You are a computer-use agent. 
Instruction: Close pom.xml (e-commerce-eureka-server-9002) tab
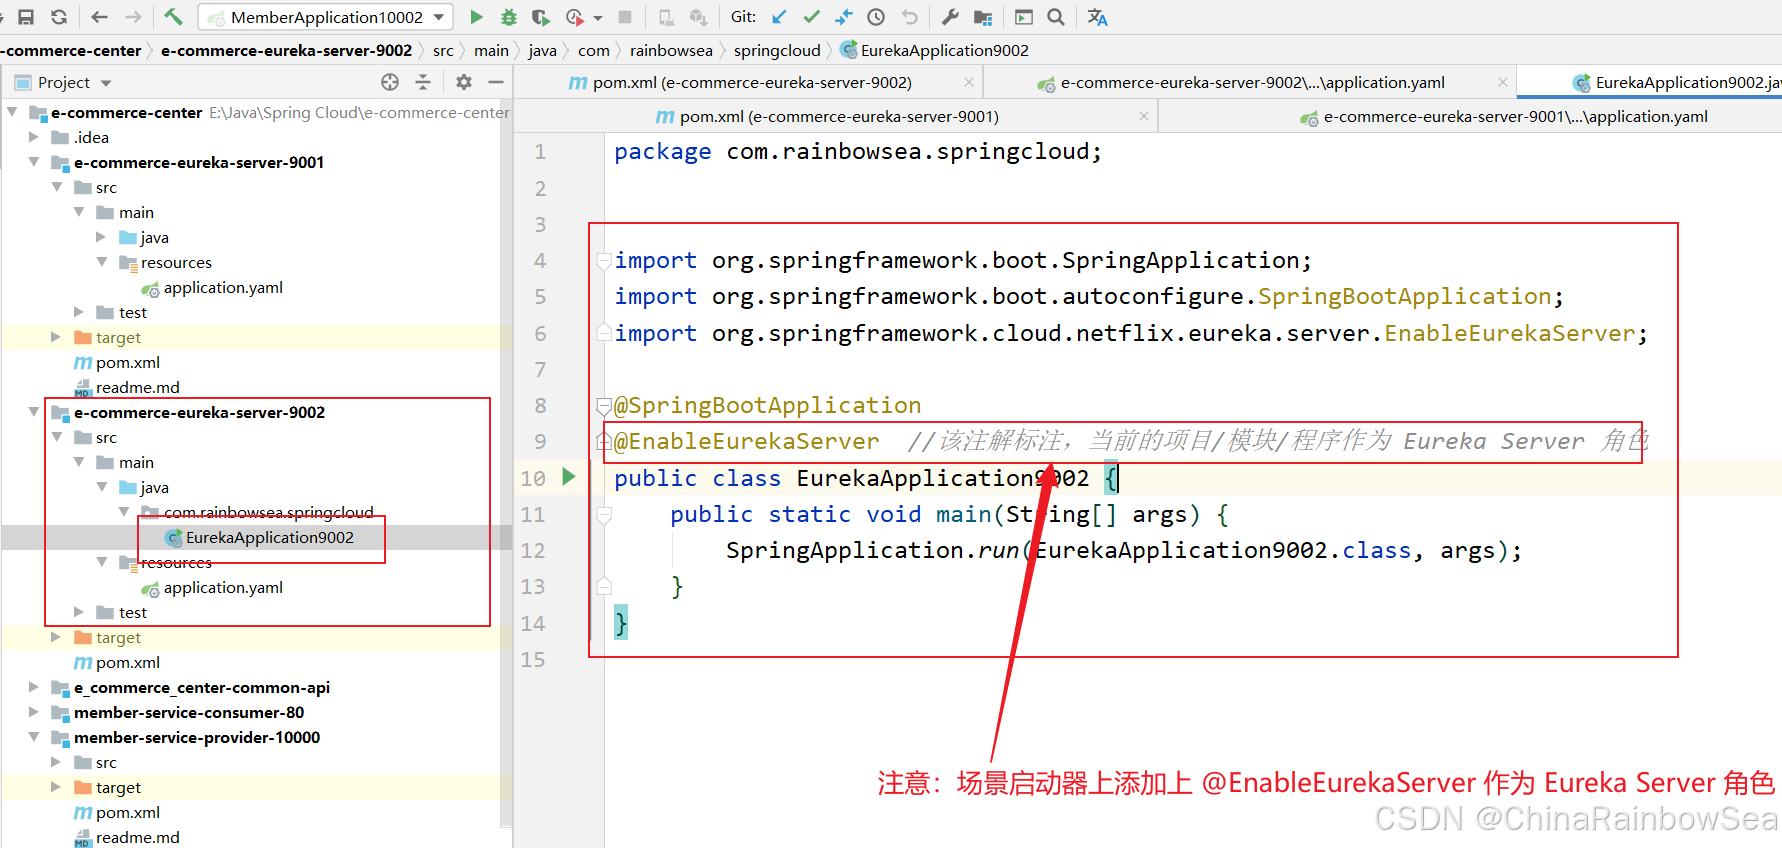[x=968, y=82]
